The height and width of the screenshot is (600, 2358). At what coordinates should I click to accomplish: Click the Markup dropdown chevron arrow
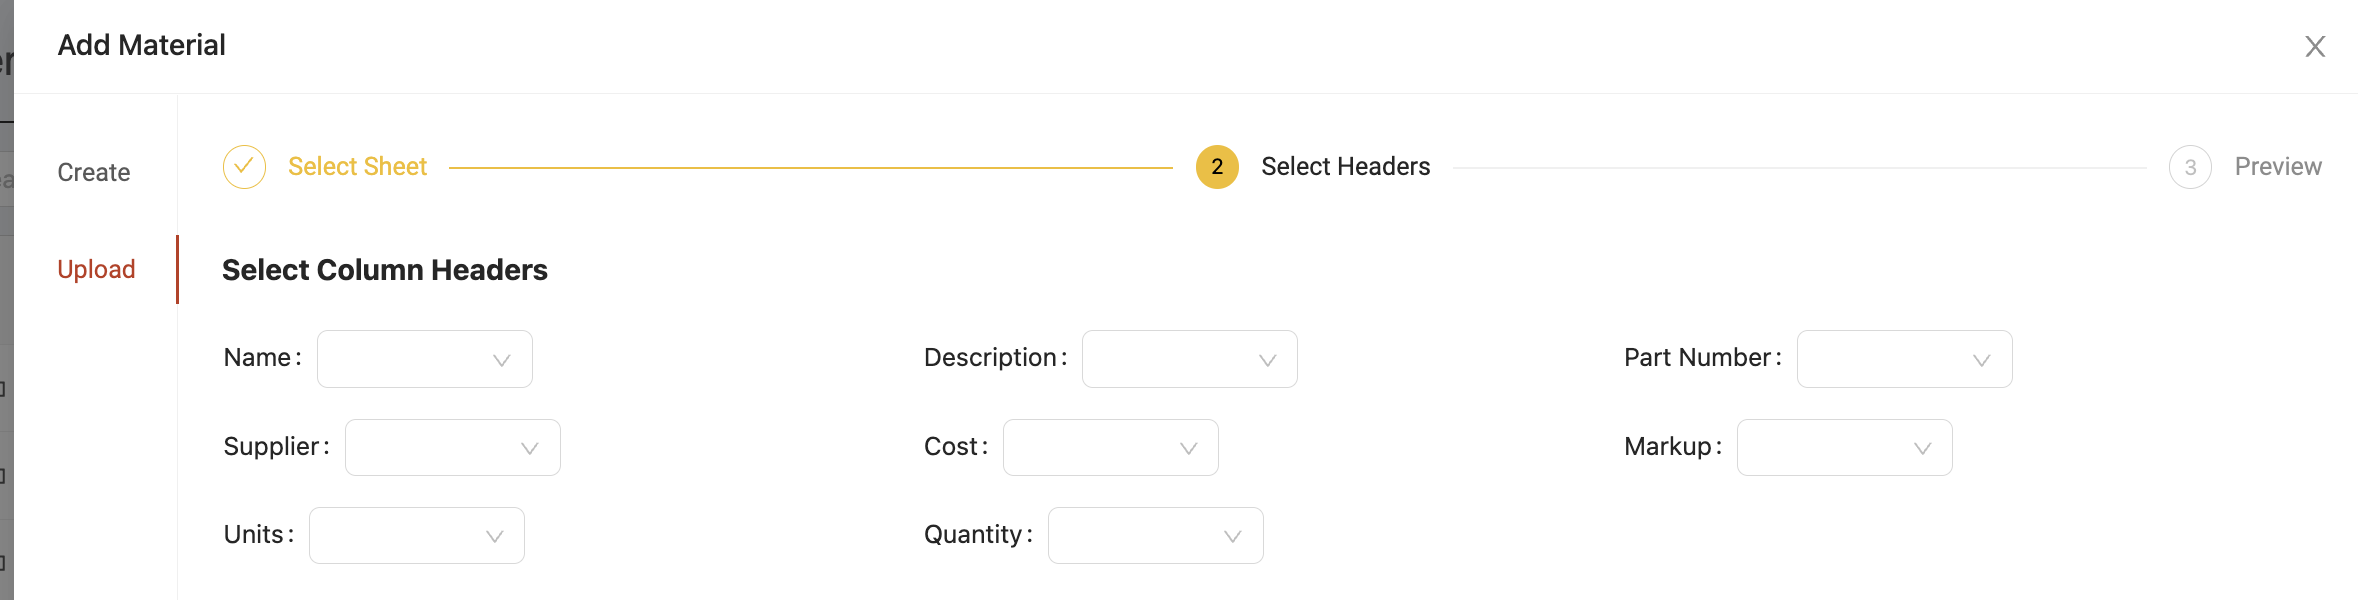point(1922,448)
